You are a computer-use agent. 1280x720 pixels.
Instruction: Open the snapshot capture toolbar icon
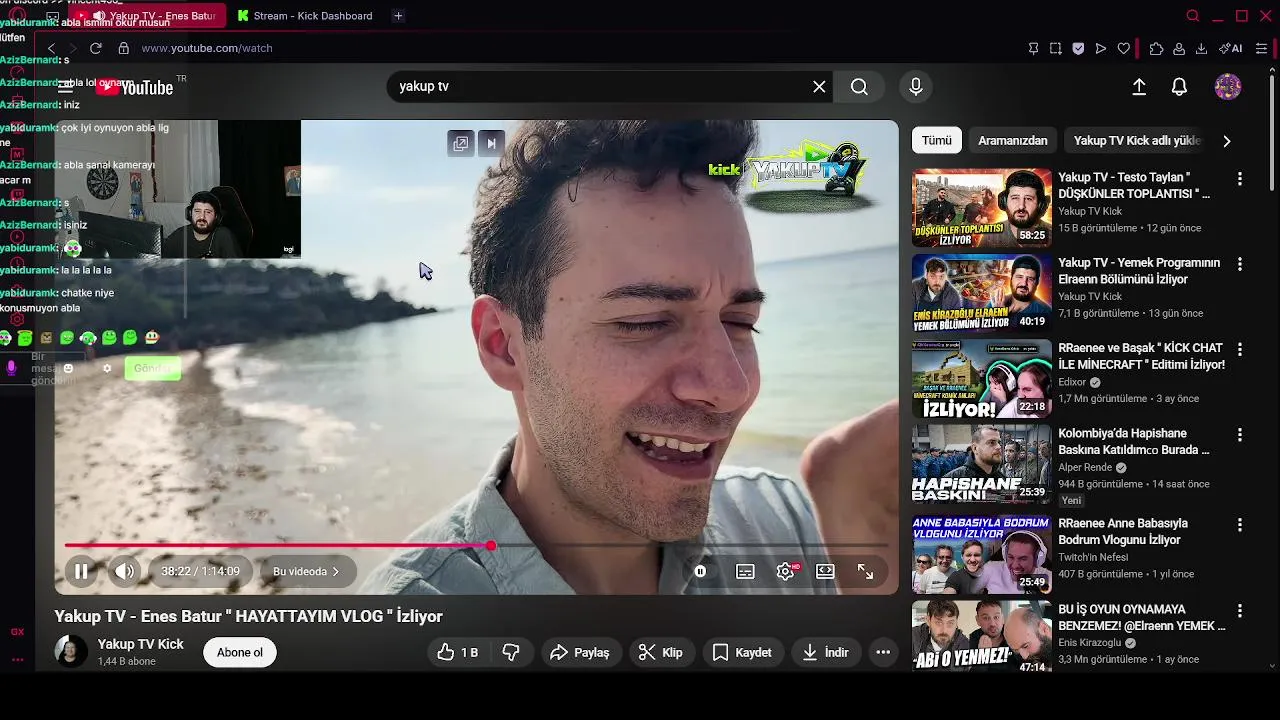1055,48
